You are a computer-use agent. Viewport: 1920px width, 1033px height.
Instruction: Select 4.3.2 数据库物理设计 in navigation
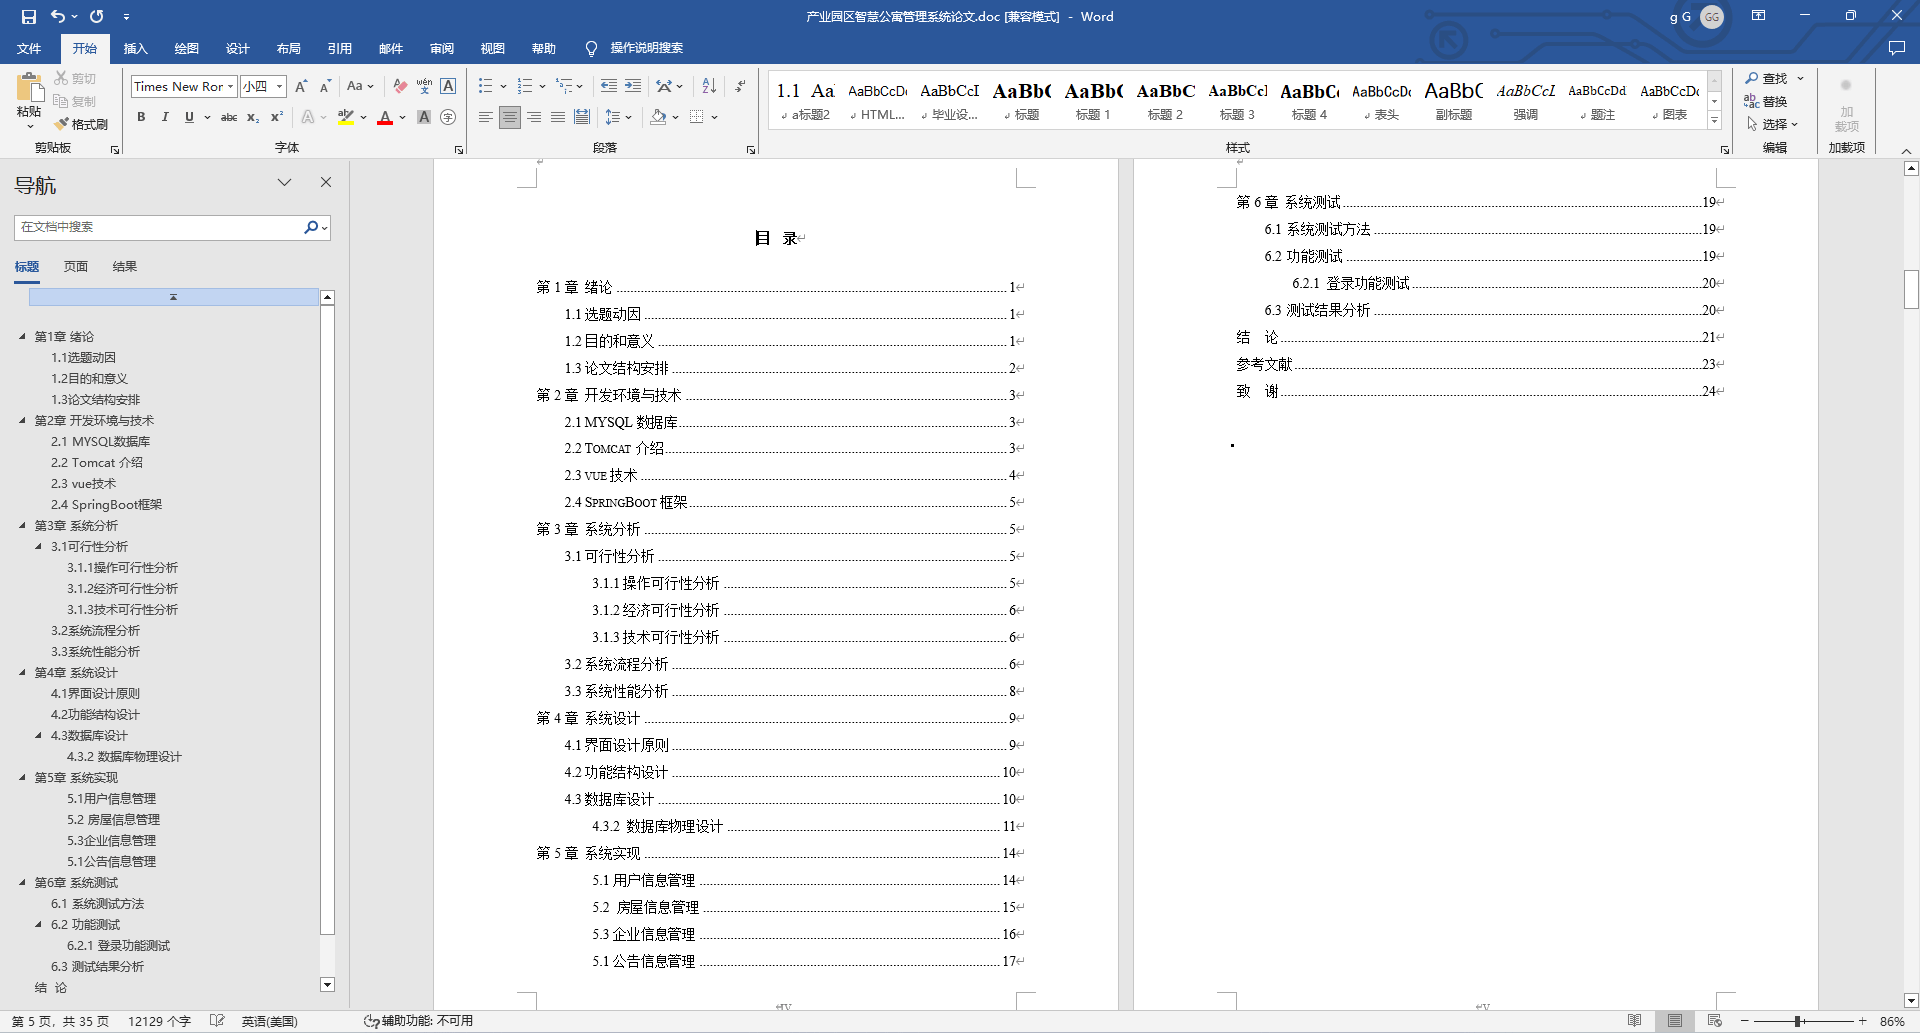(x=124, y=757)
